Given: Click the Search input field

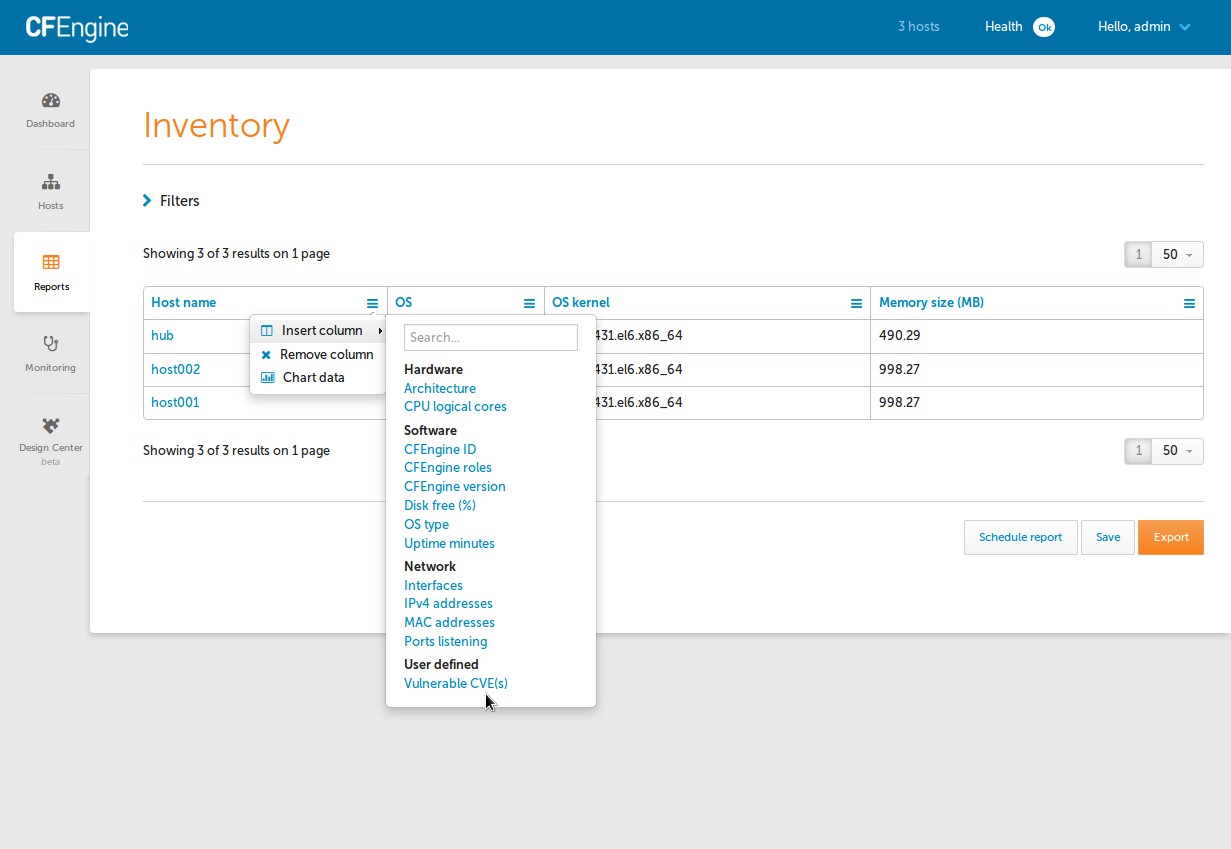Looking at the screenshot, I should 490,337.
